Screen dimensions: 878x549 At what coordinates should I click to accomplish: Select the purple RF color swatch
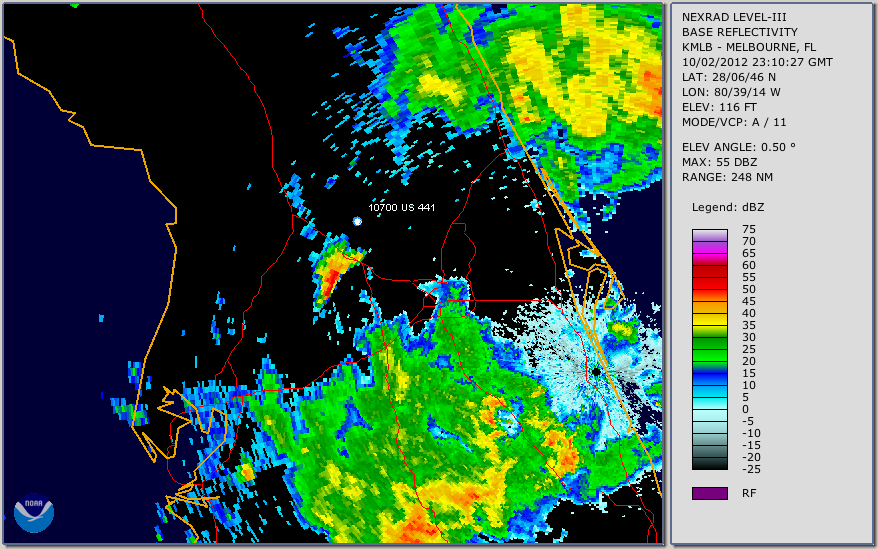tap(709, 493)
